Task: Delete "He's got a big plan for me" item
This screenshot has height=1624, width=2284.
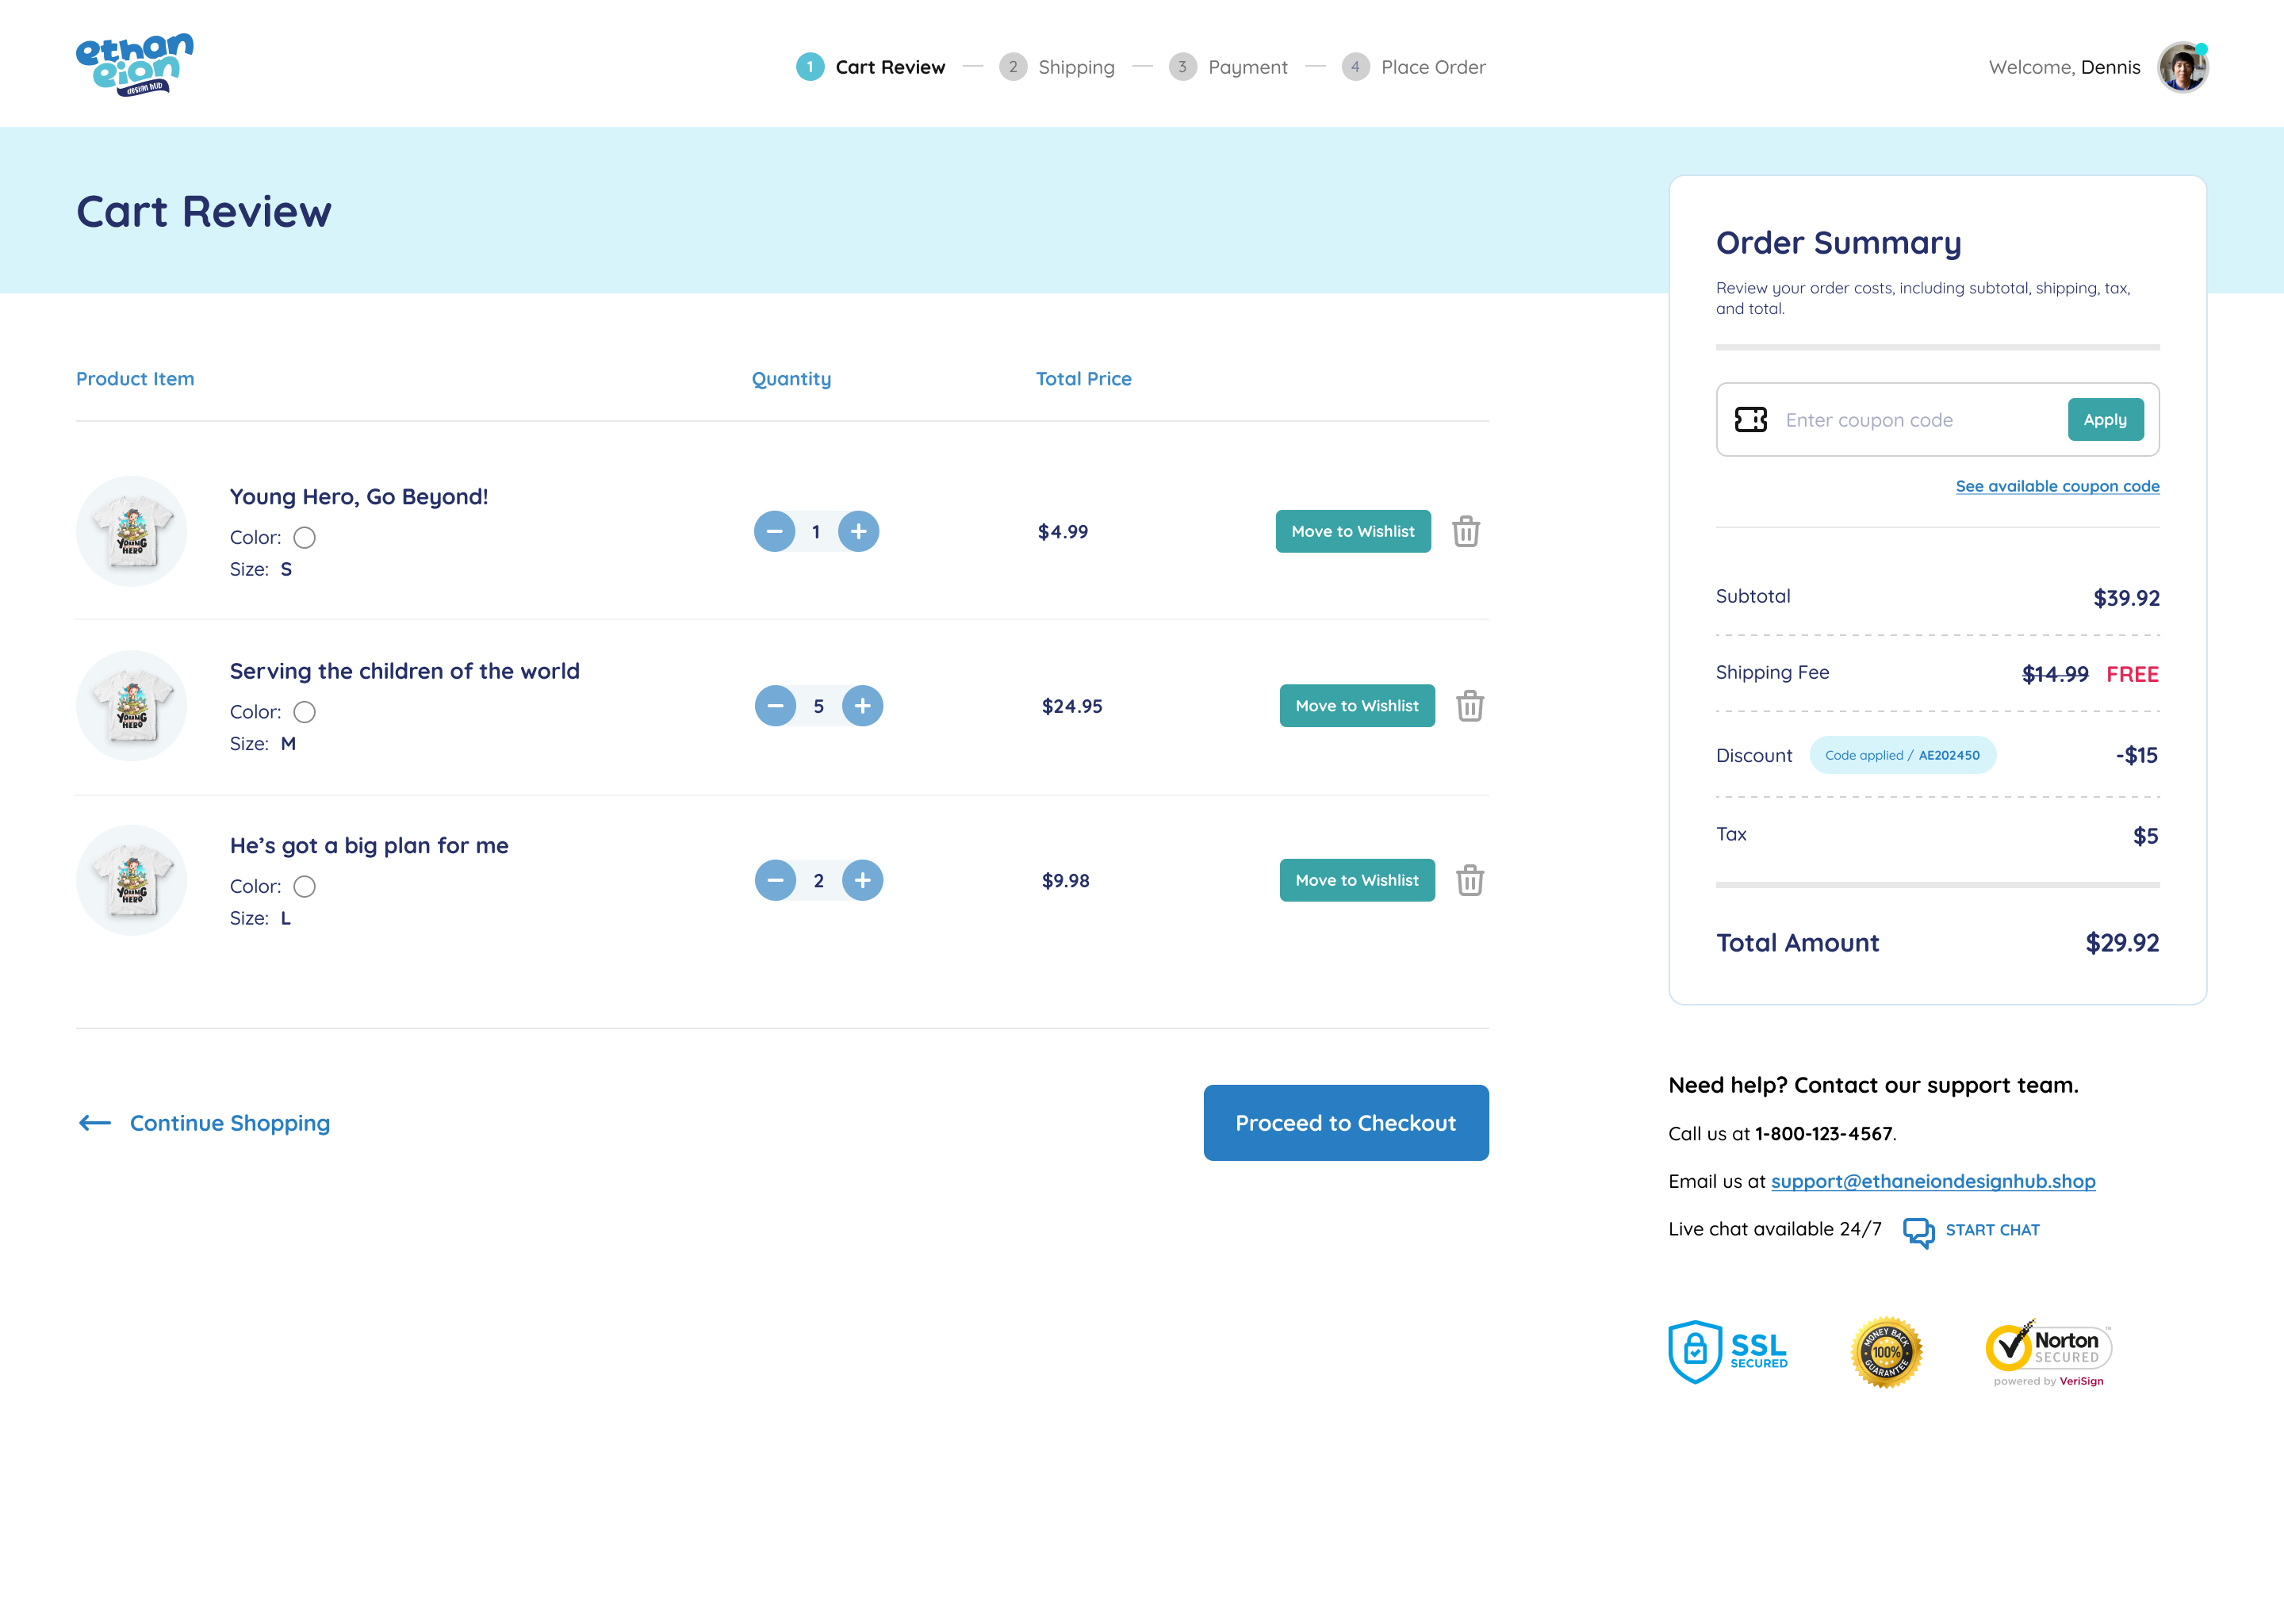Action: tap(1470, 880)
